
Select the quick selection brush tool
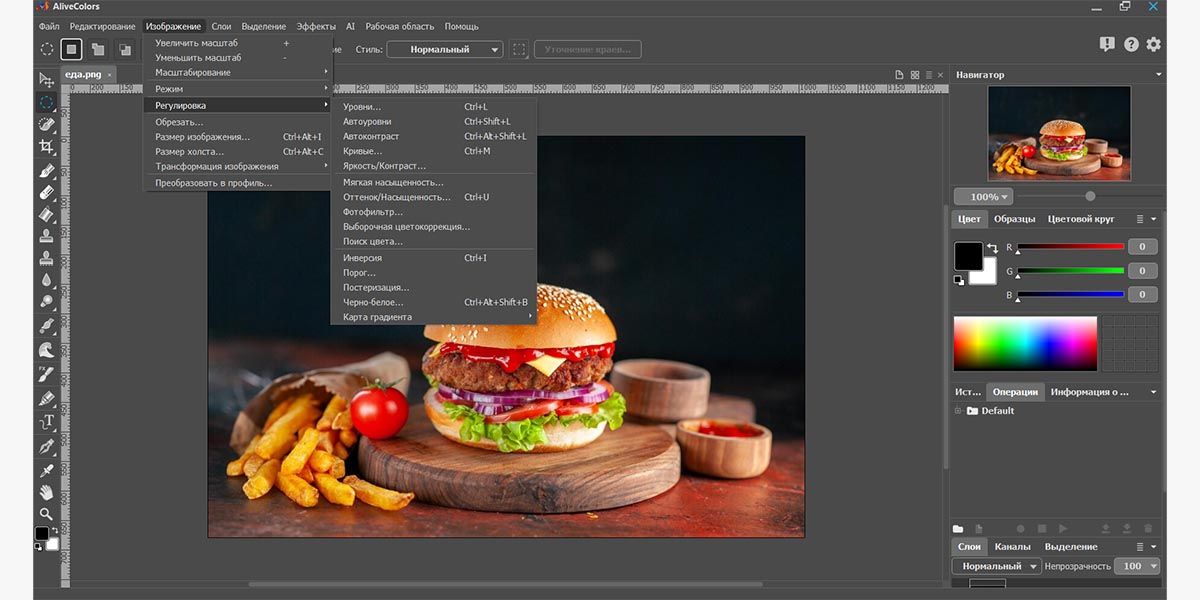pos(46,124)
